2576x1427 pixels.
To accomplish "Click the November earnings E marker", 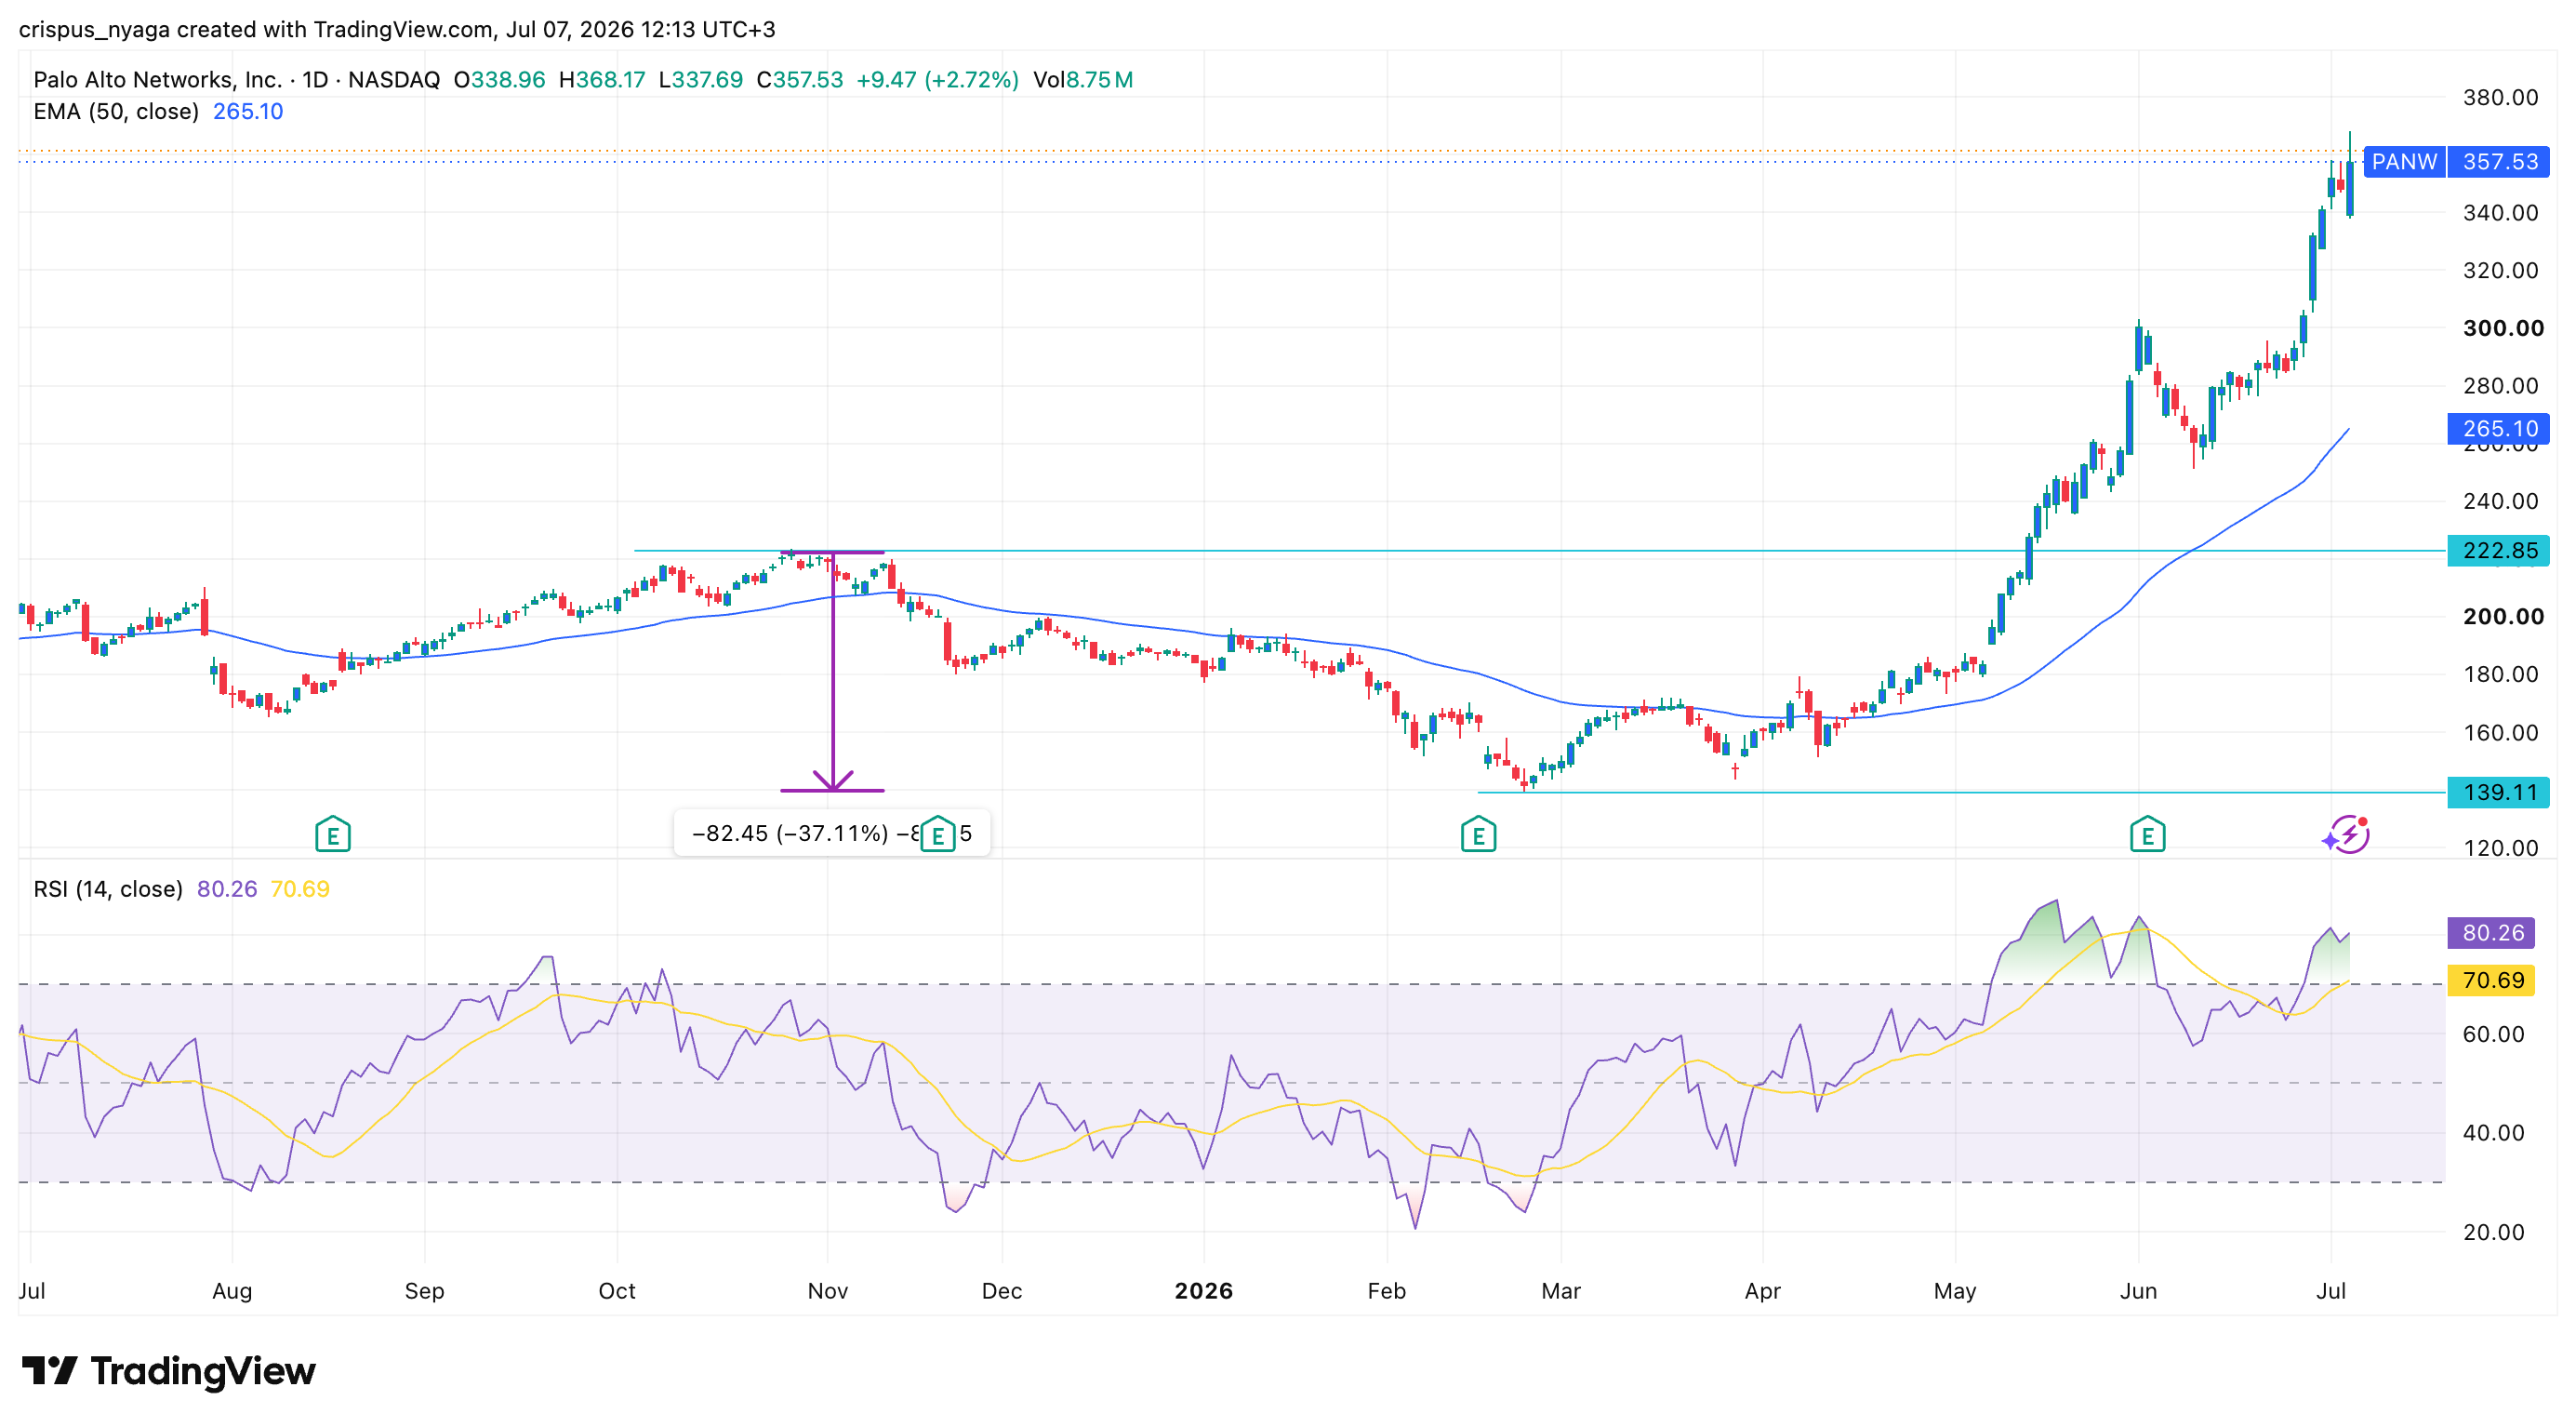I will pos(937,834).
